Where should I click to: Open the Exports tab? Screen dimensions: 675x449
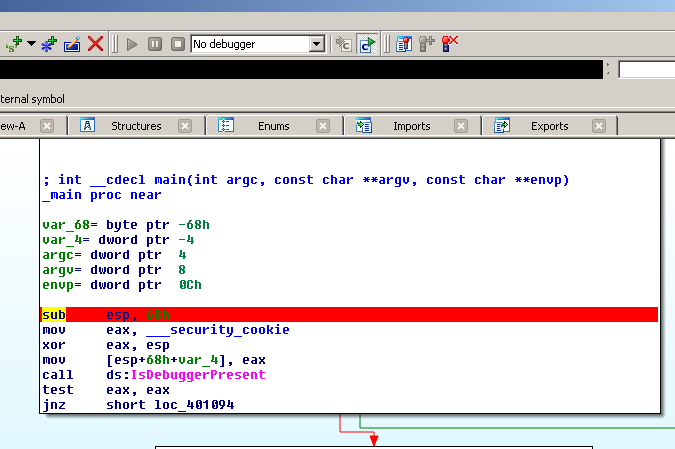click(x=549, y=126)
